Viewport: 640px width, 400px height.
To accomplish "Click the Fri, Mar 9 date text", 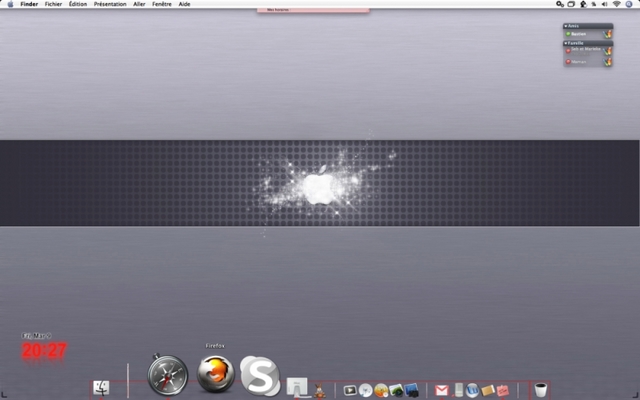I will pyautogui.click(x=36, y=336).
